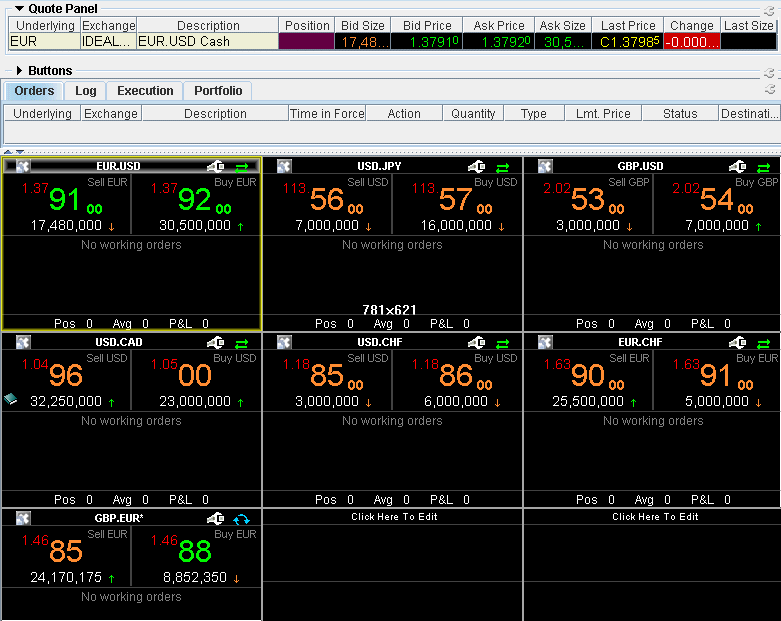Click the Last Price column header

[x=628, y=25]
